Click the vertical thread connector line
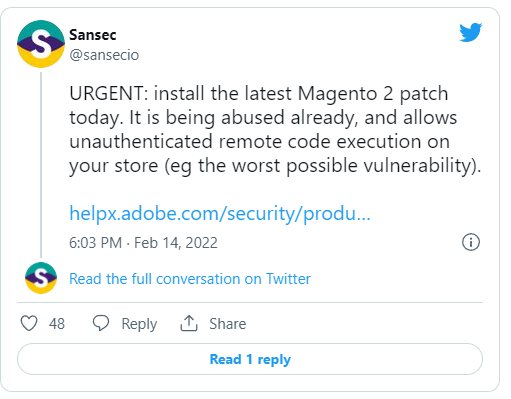 coord(41,165)
